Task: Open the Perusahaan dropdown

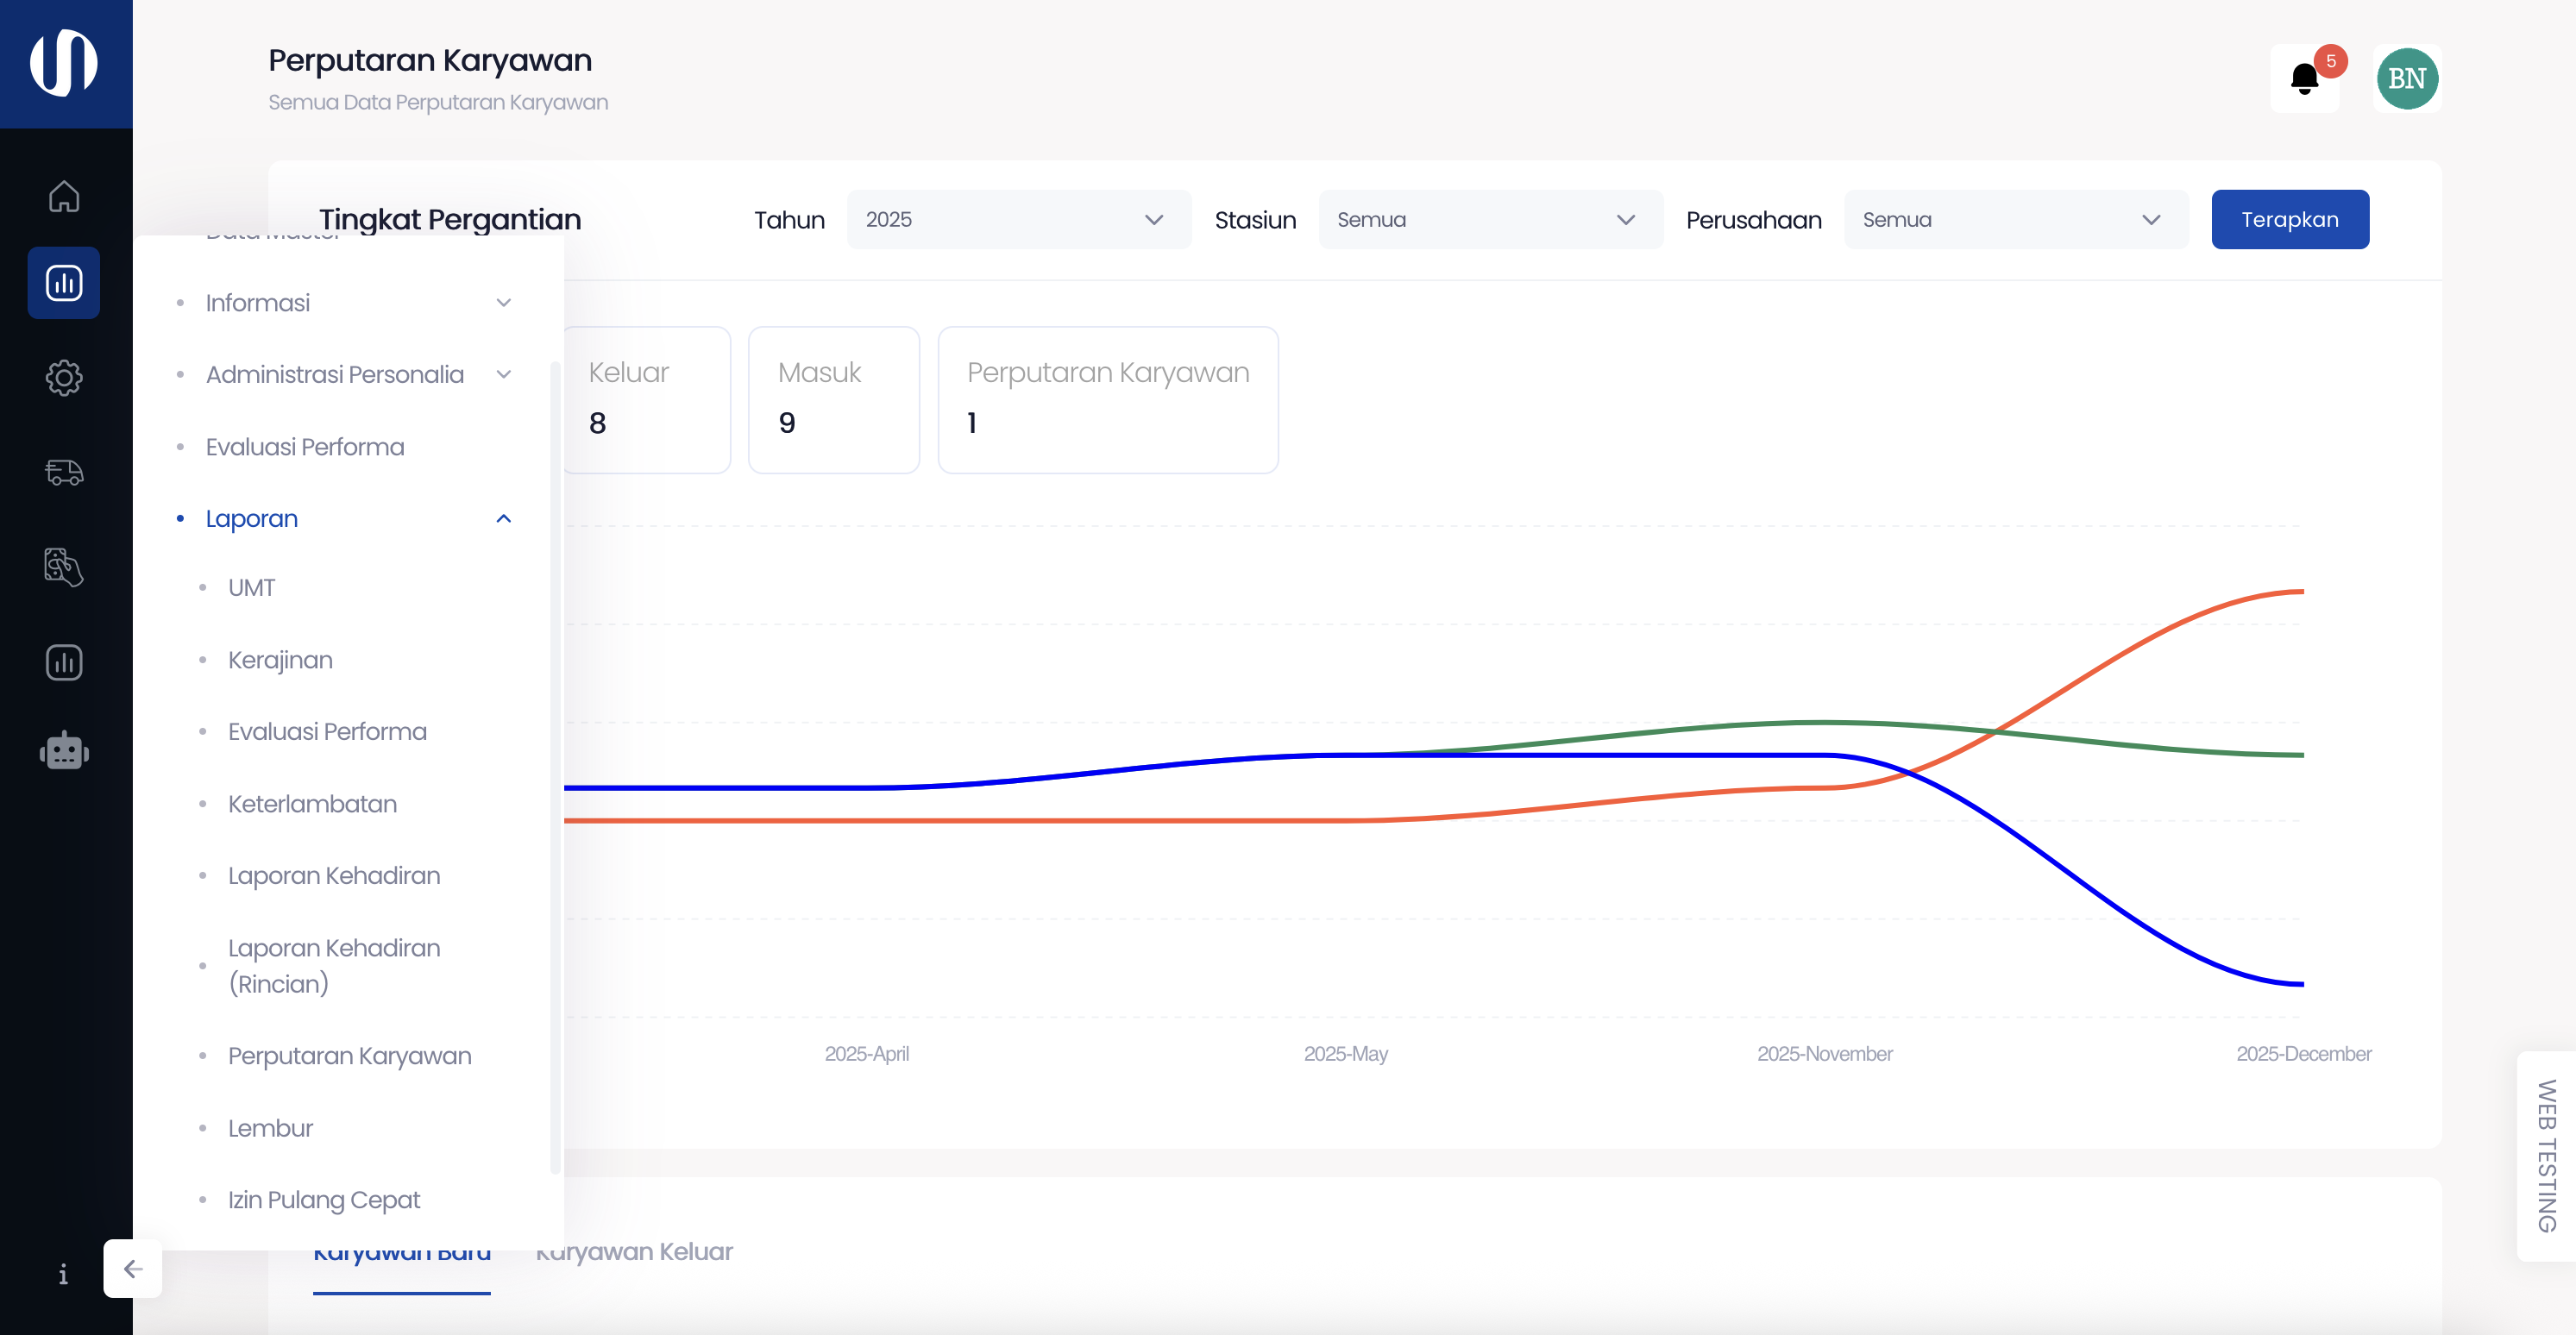Action: [x=2015, y=220]
